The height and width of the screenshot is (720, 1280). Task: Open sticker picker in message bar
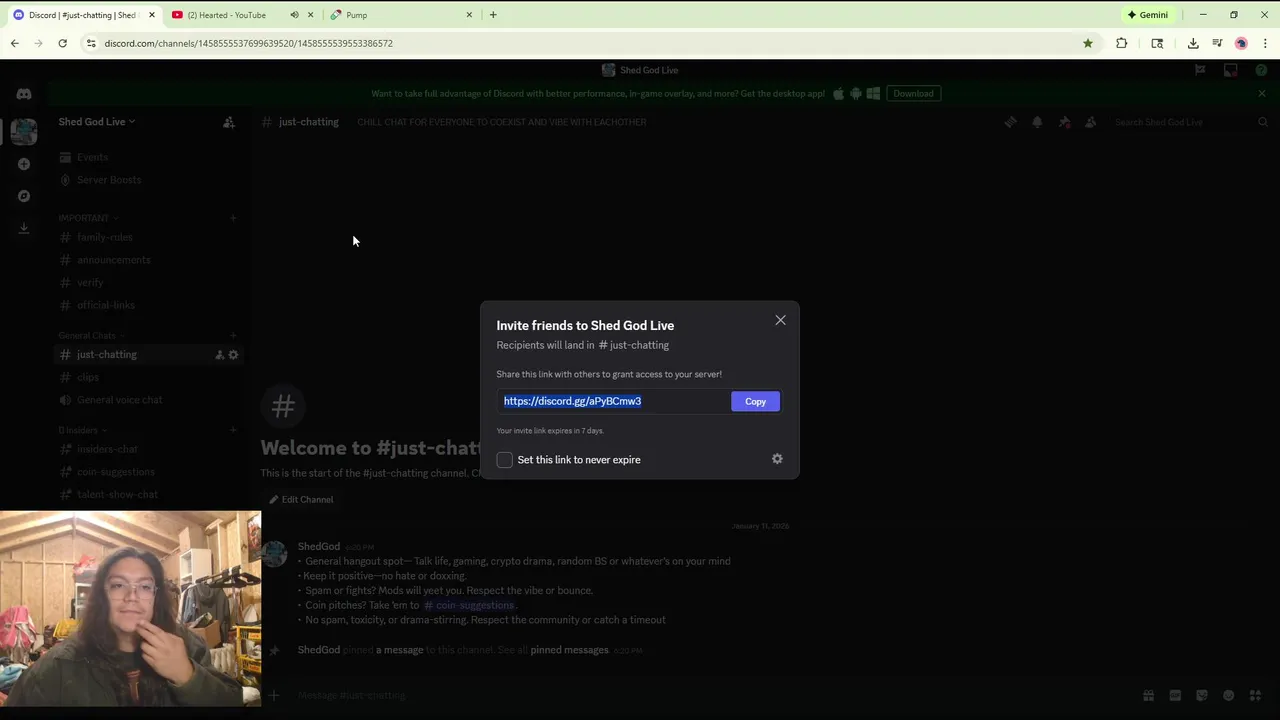(1202, 695)
